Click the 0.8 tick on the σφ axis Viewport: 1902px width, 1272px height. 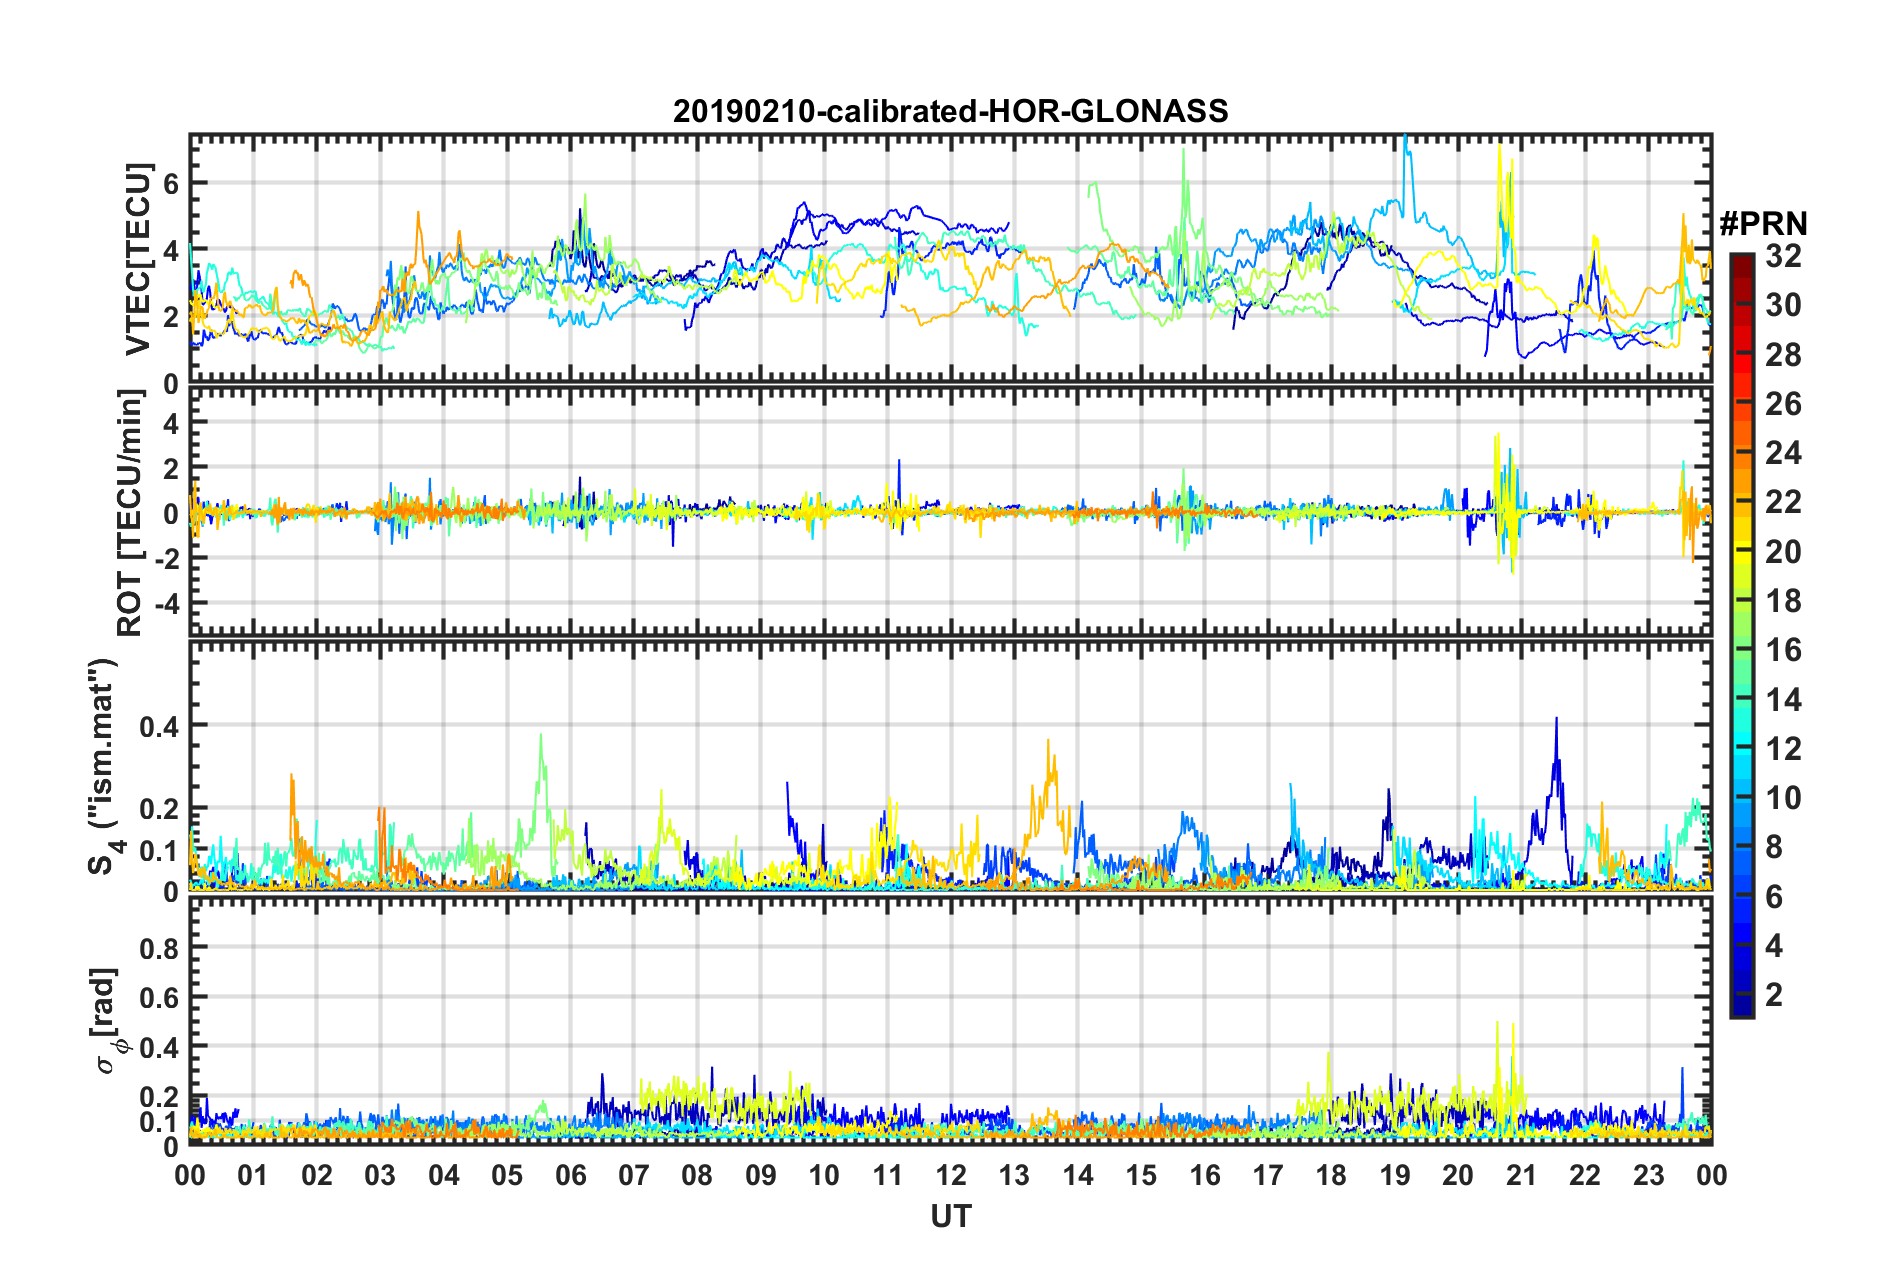(x=158, y=947)
